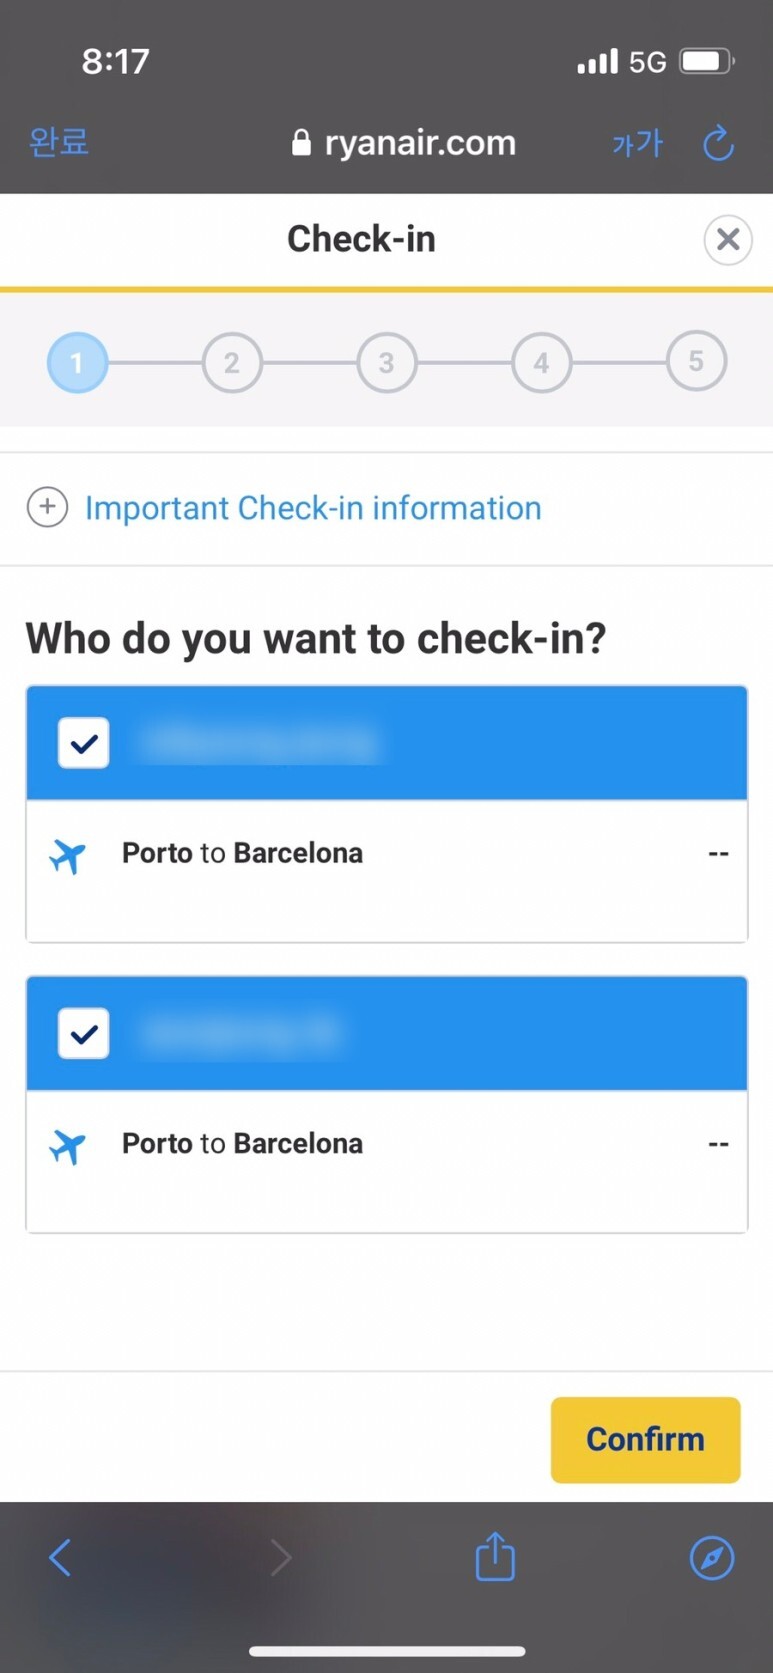Screen dimensions: 773x1673
Task: Go back with the left chevron
Action: coord(60,1557)
